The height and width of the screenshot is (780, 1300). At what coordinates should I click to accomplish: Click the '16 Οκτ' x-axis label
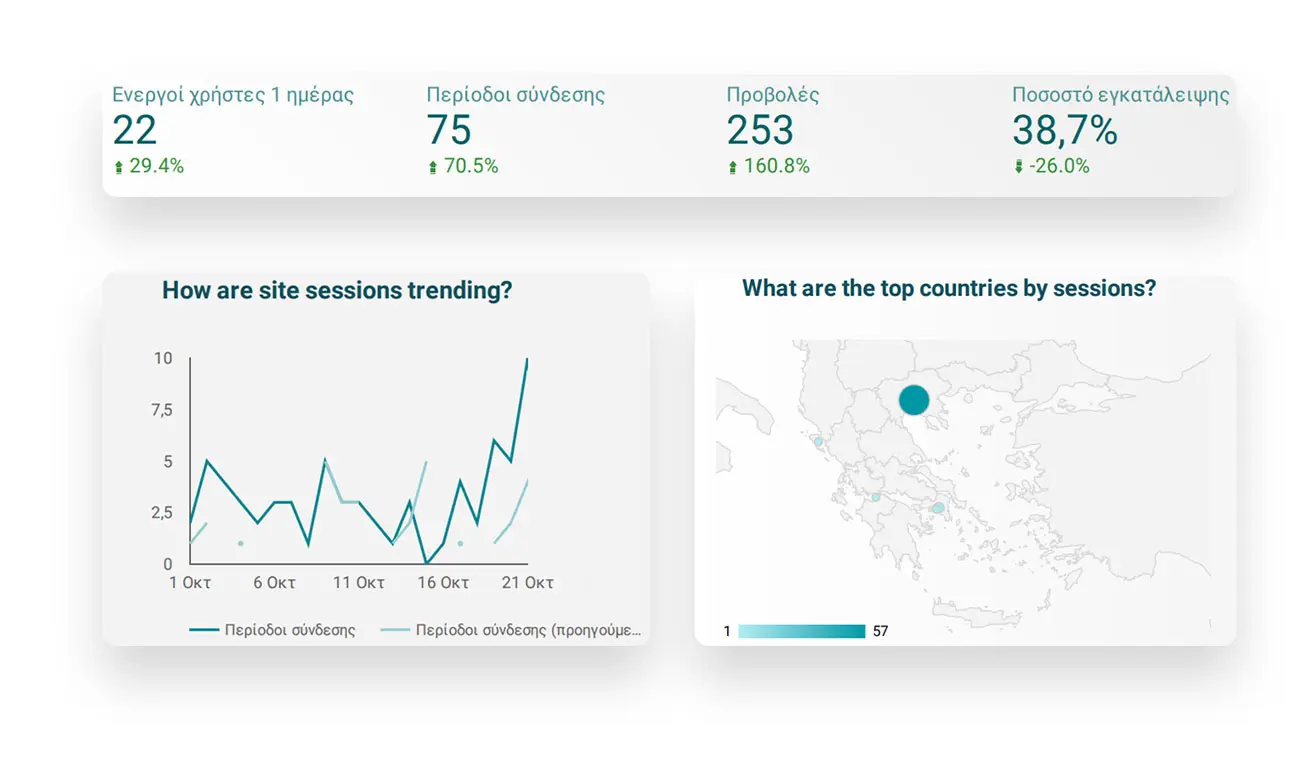443,583
